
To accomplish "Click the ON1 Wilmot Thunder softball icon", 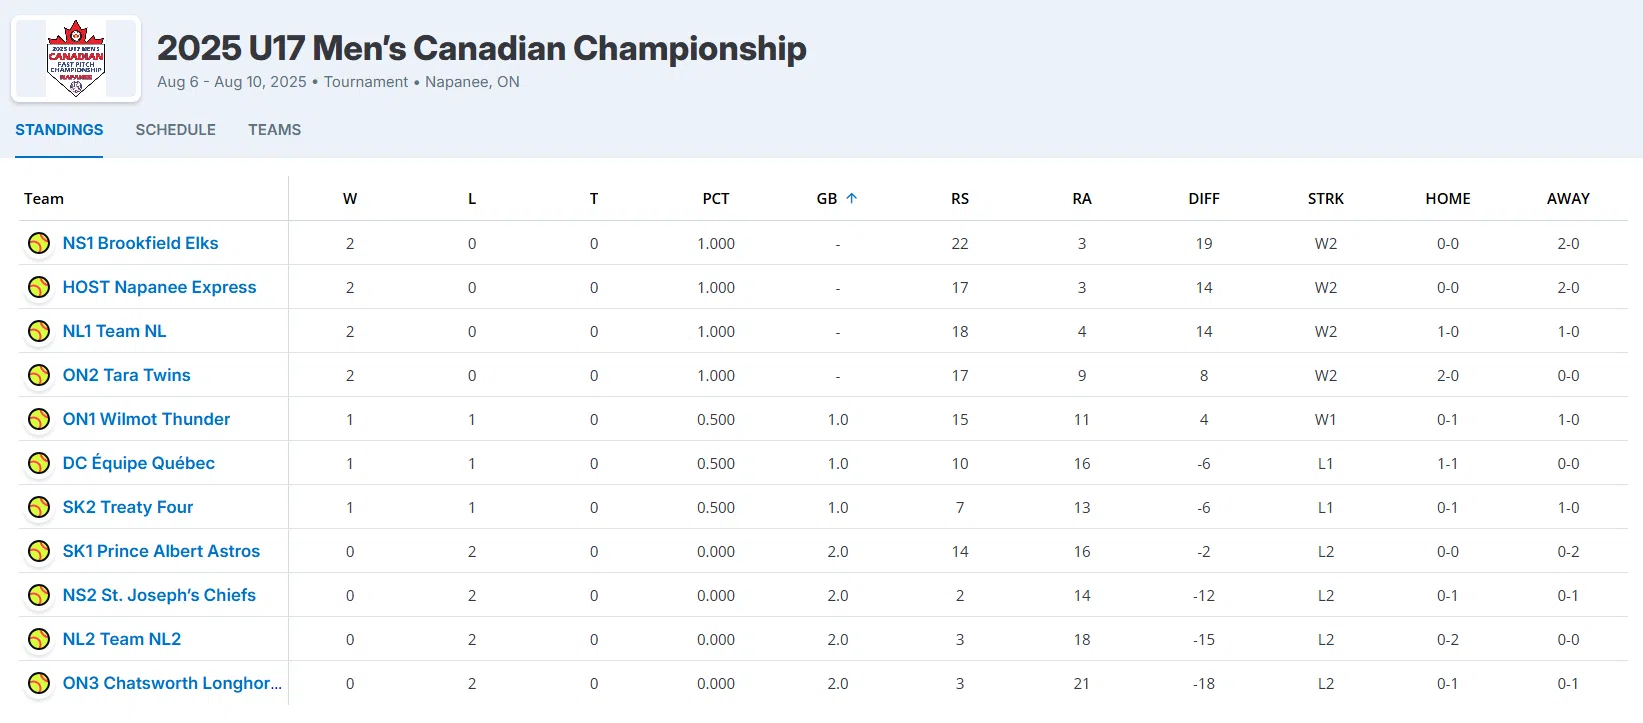I will coord(39,419).
